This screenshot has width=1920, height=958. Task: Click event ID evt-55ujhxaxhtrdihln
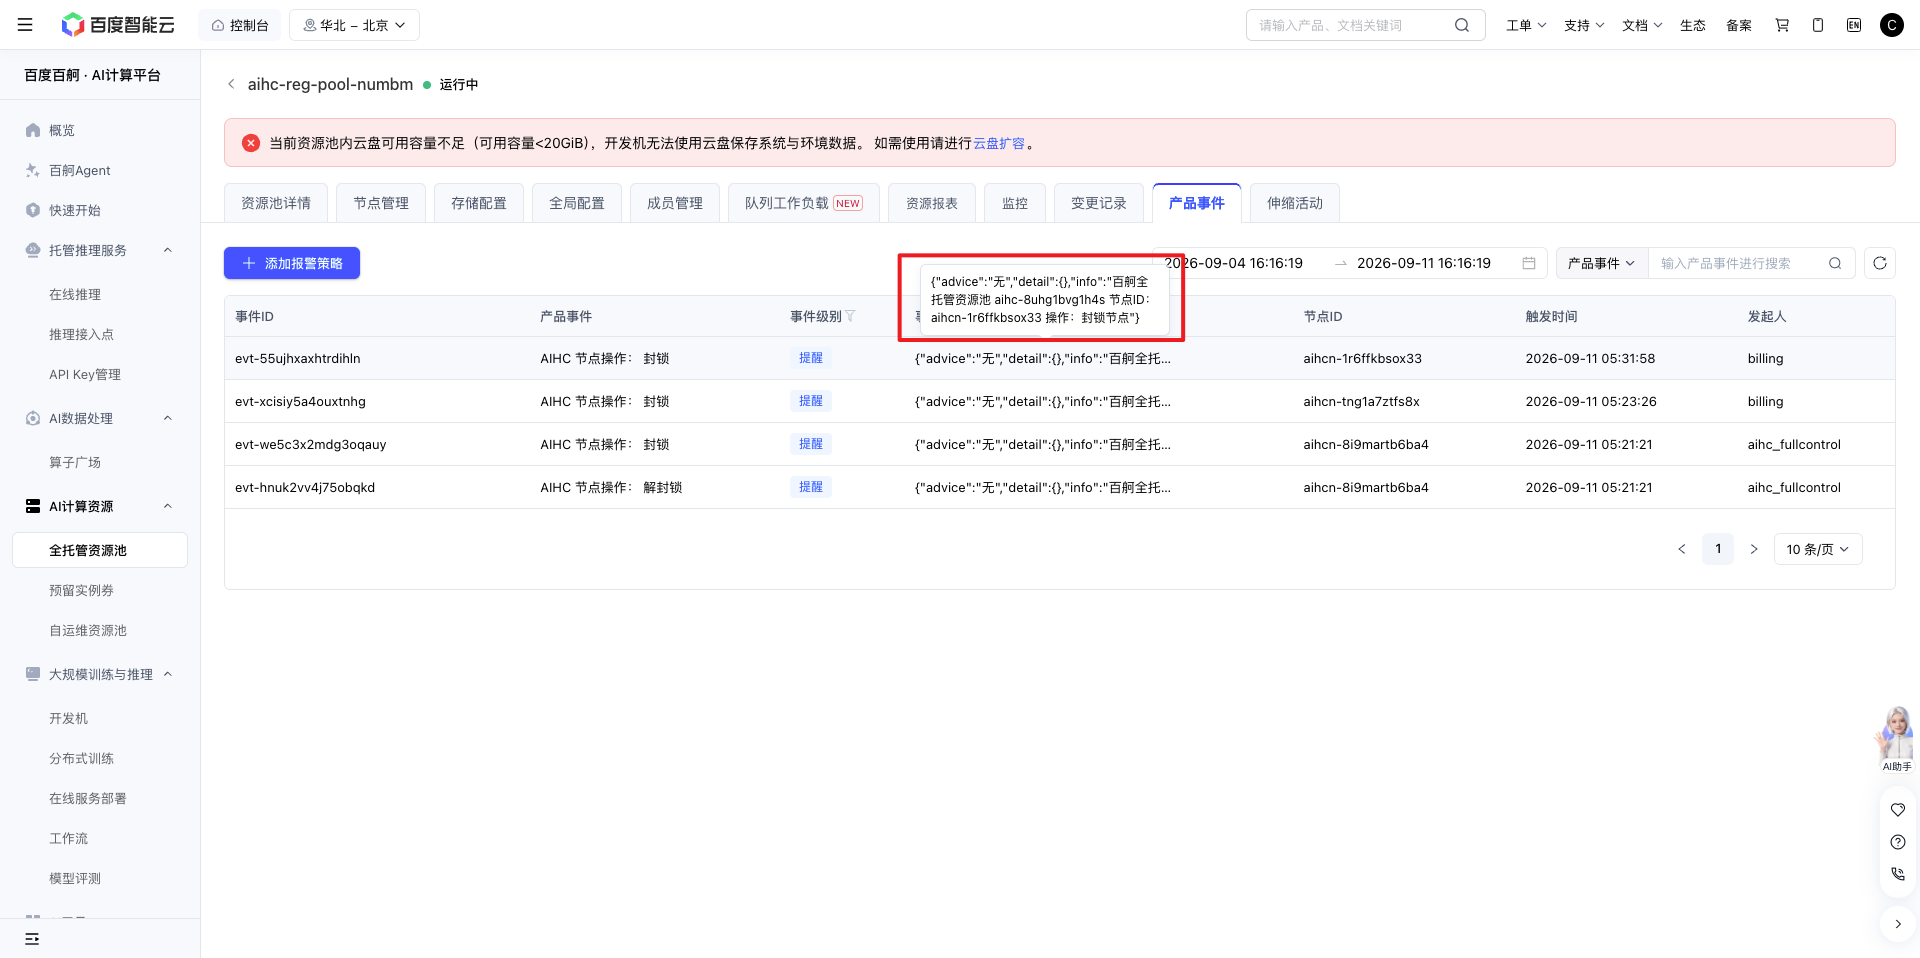[x=298, y=358]
